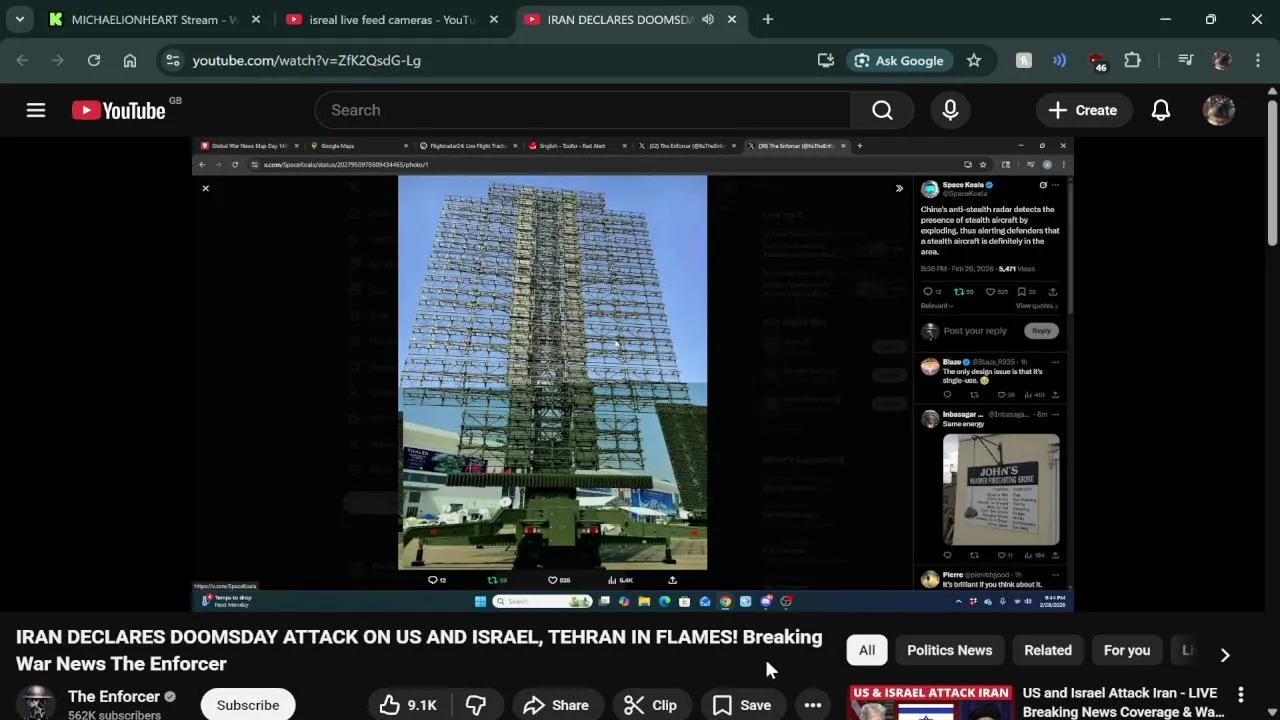
Task: Open the YouTube guide hamburger menu
Action: (36, 110)
